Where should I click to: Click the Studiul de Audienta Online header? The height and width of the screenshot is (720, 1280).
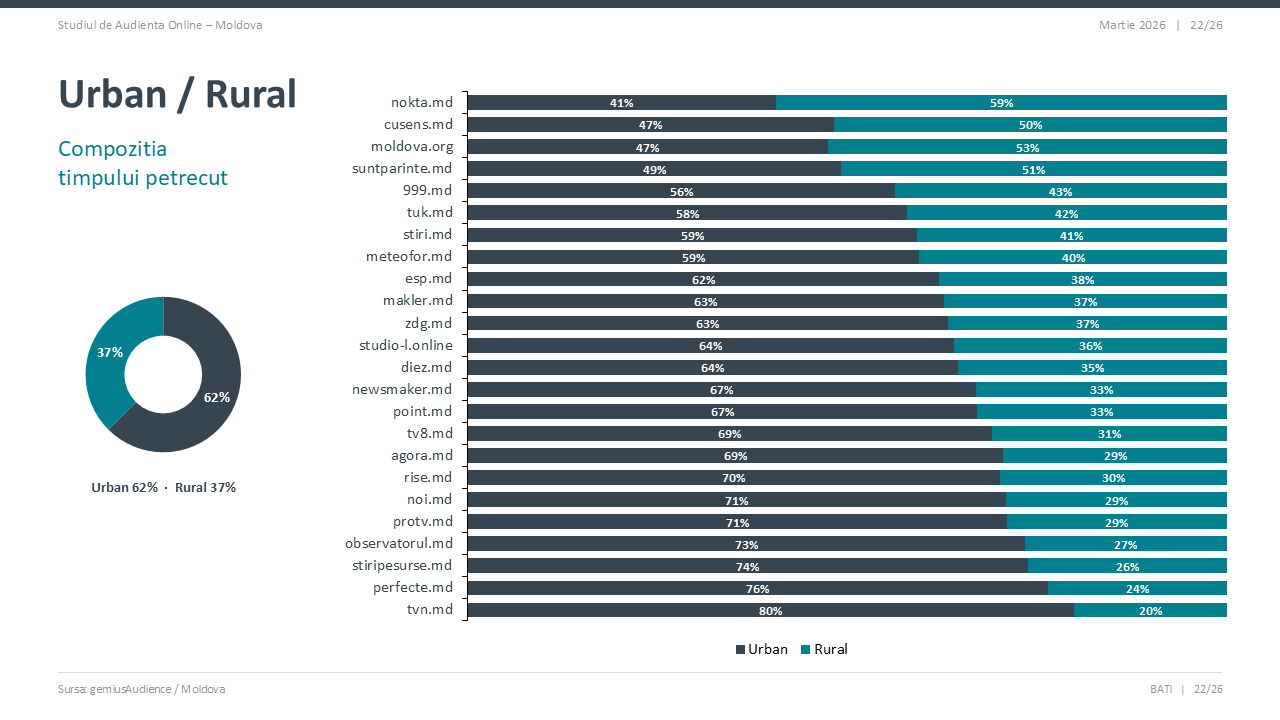point(160,25)
